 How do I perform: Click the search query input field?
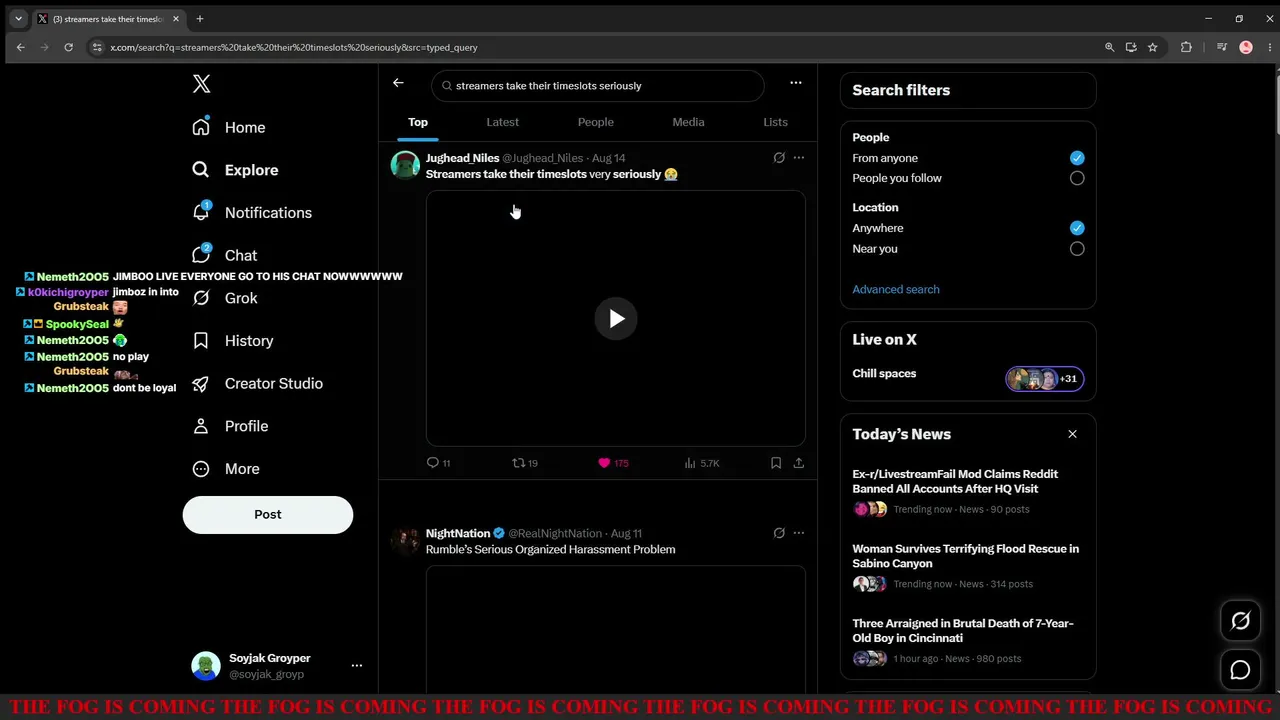coord(598,86)
